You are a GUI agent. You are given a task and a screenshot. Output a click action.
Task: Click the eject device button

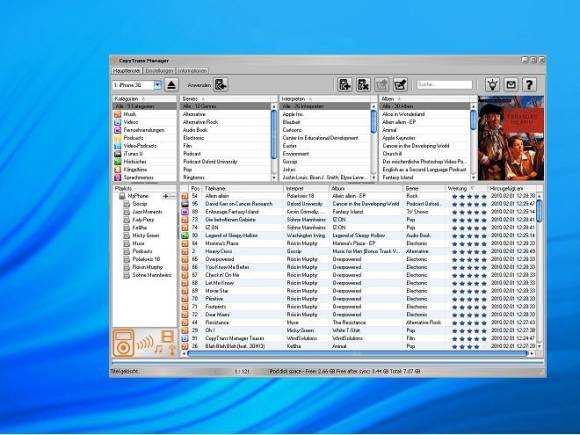(171, 85)
